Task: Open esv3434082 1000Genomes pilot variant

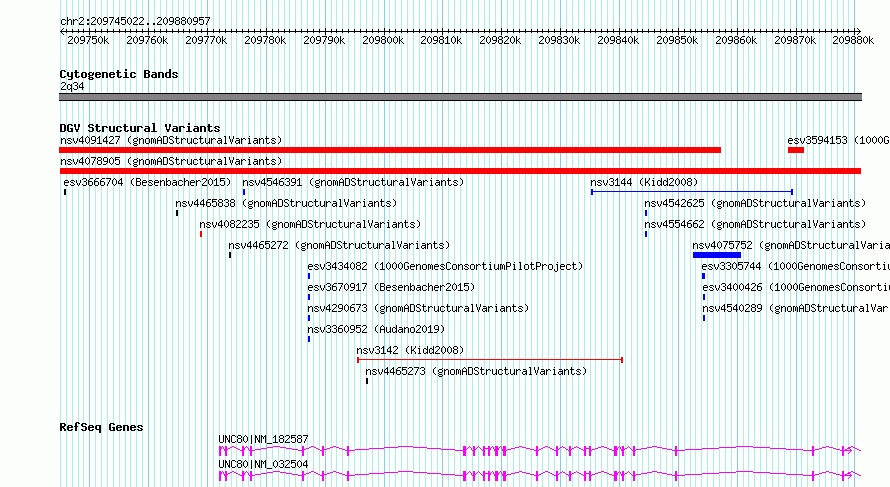Action: (x=445, y=266)
